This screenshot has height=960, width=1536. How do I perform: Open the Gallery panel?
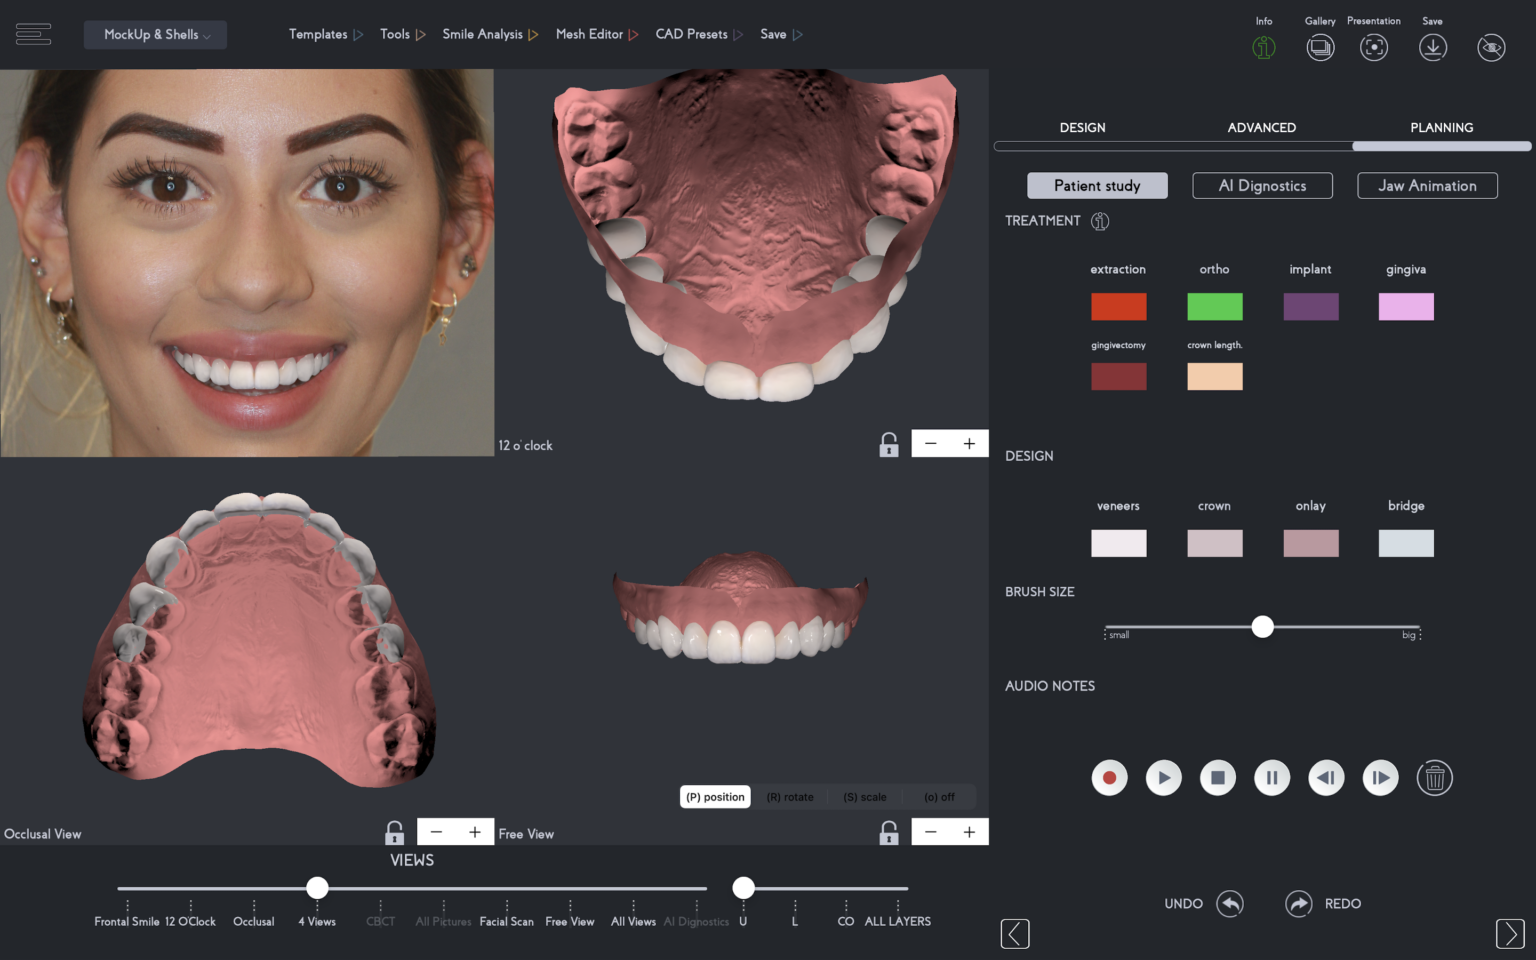point(1320,47)
